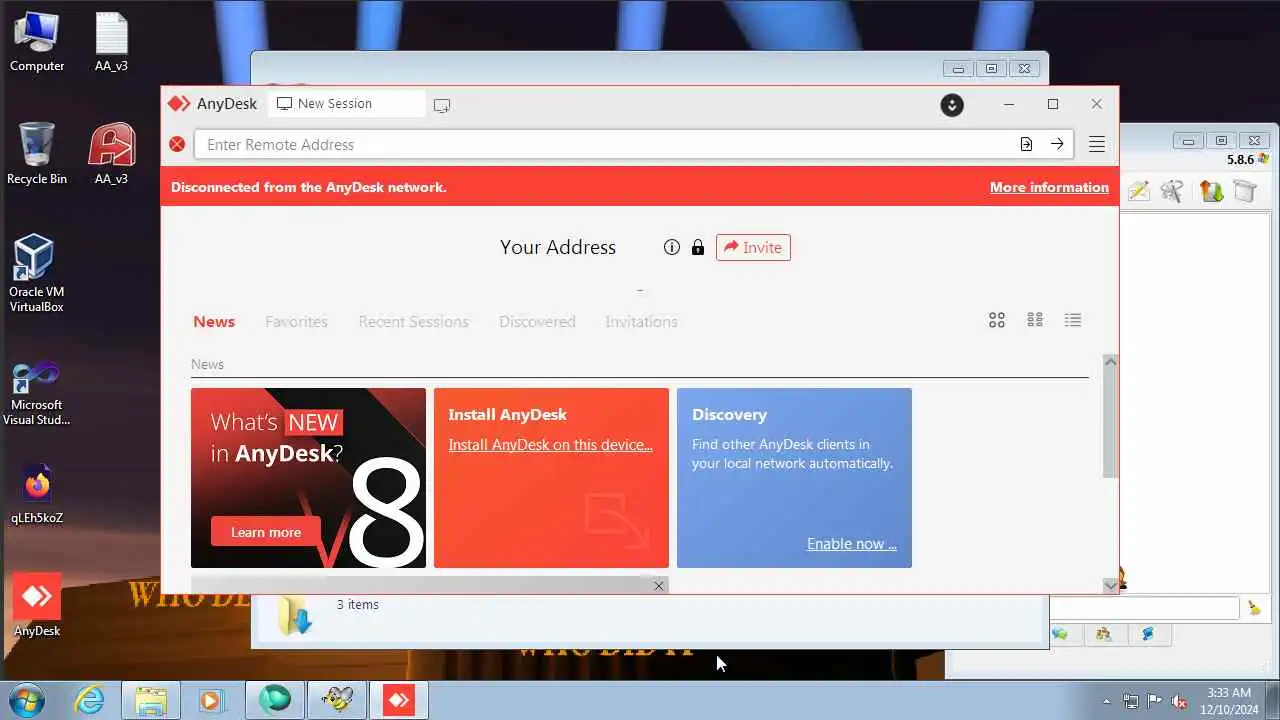Click the input field in the background window
The height and width of the screenshot is (720, 1280).
(x=1146, y=607)
